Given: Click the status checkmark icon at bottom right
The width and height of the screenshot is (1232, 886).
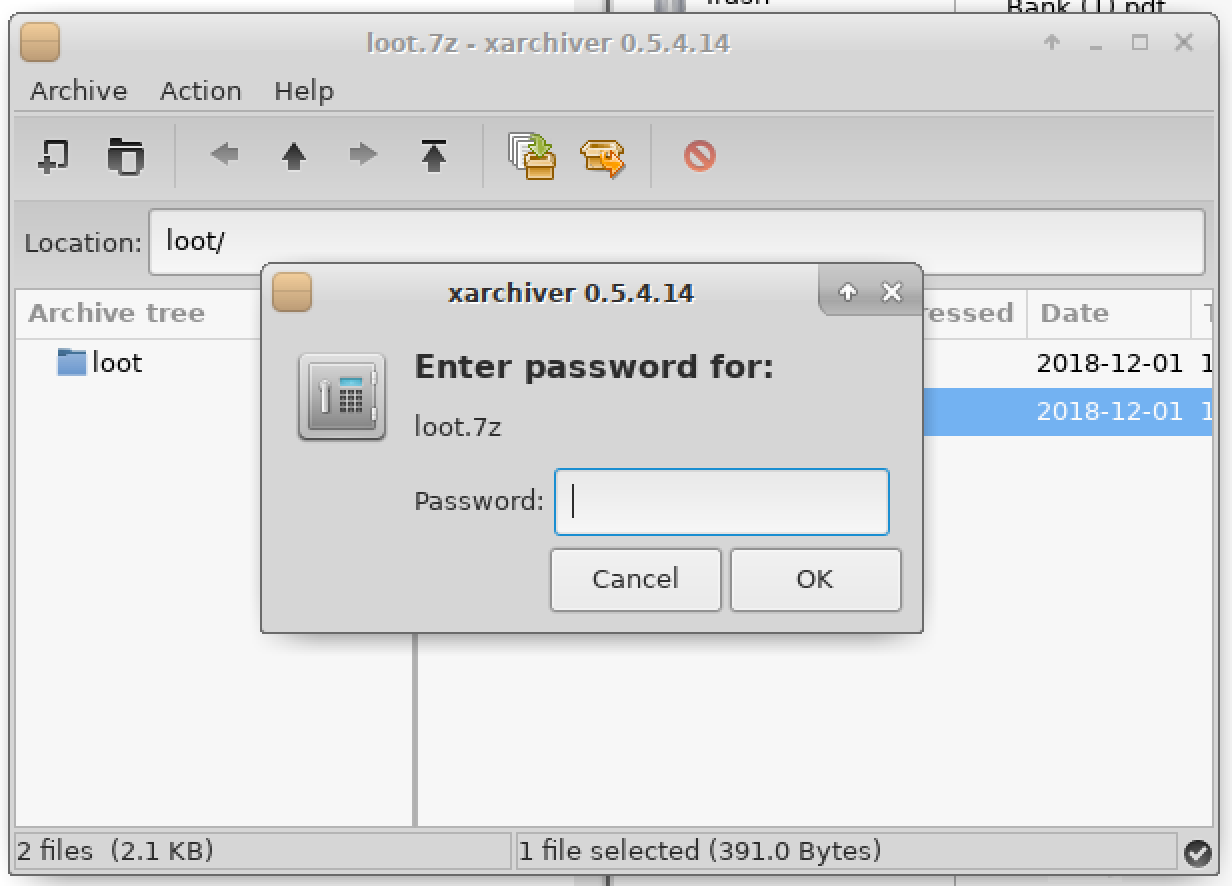Looking at the screenshot, I should pos(1197,852).
